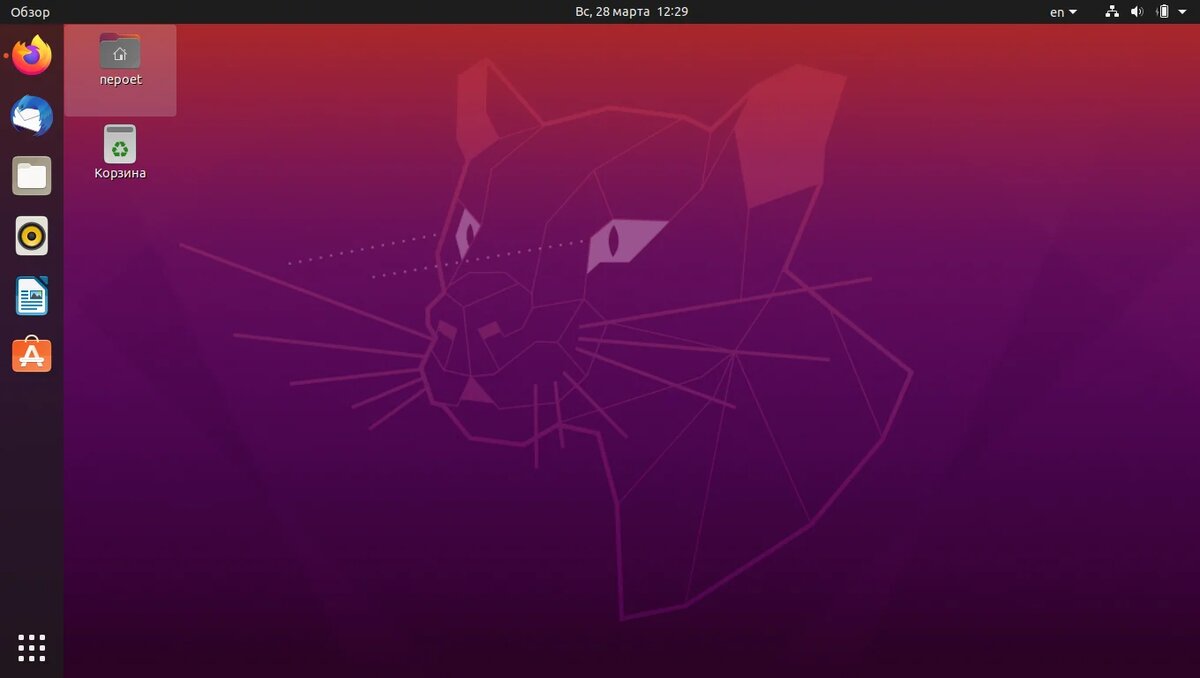Screen dimensions: 1200x678
Task: Open LibreOffice Writer from the dock
Action: (31, 296)
